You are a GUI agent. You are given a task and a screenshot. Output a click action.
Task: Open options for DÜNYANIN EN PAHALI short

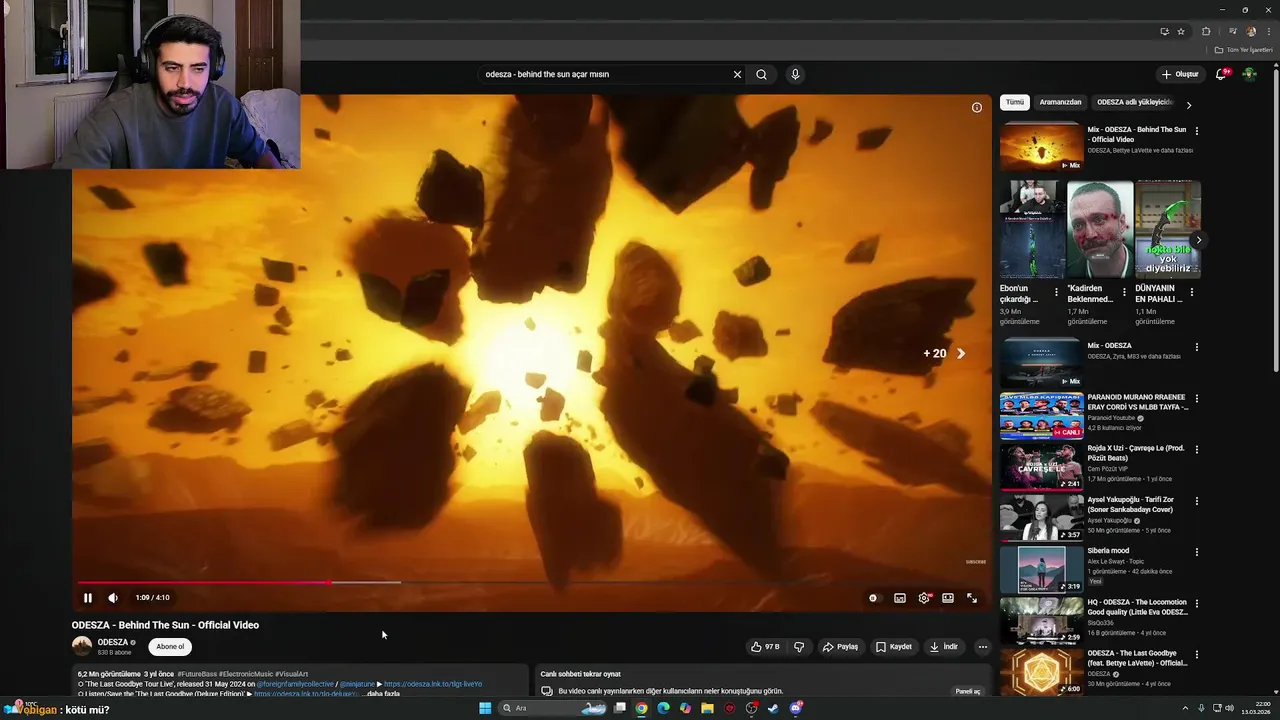1191,293
